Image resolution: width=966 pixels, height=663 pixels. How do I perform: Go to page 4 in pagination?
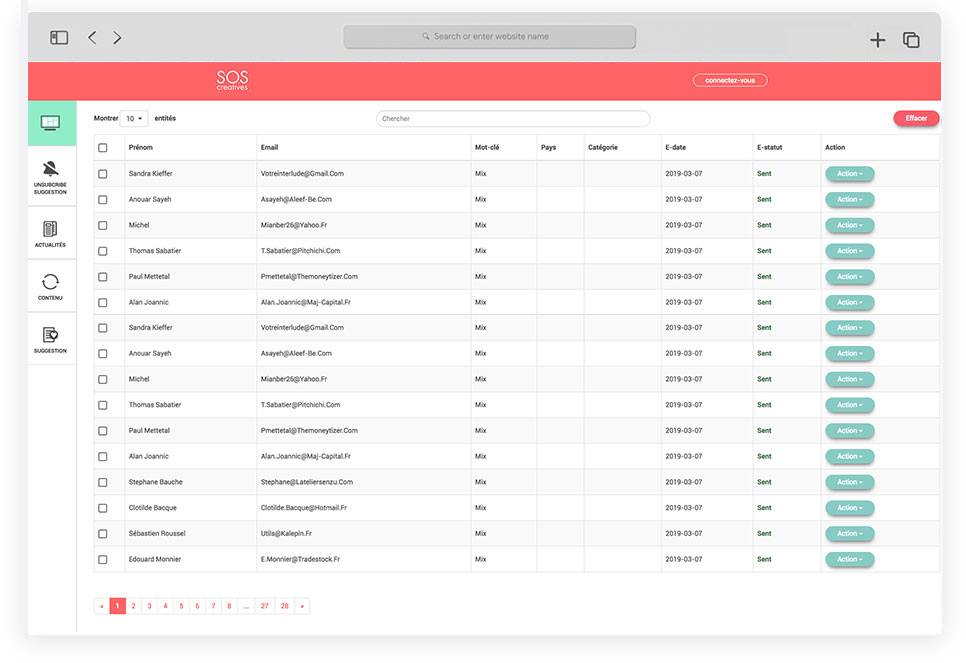[165, 606]
